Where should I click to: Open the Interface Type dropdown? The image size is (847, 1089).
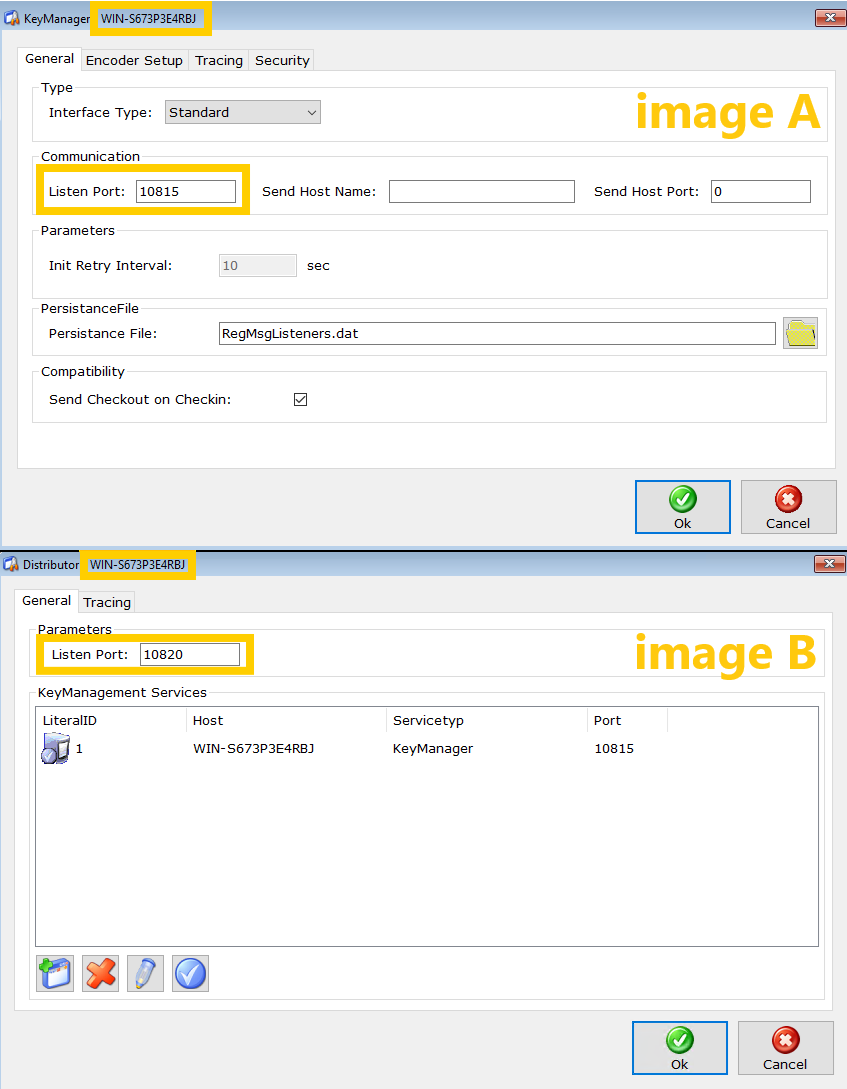point(243,112)
